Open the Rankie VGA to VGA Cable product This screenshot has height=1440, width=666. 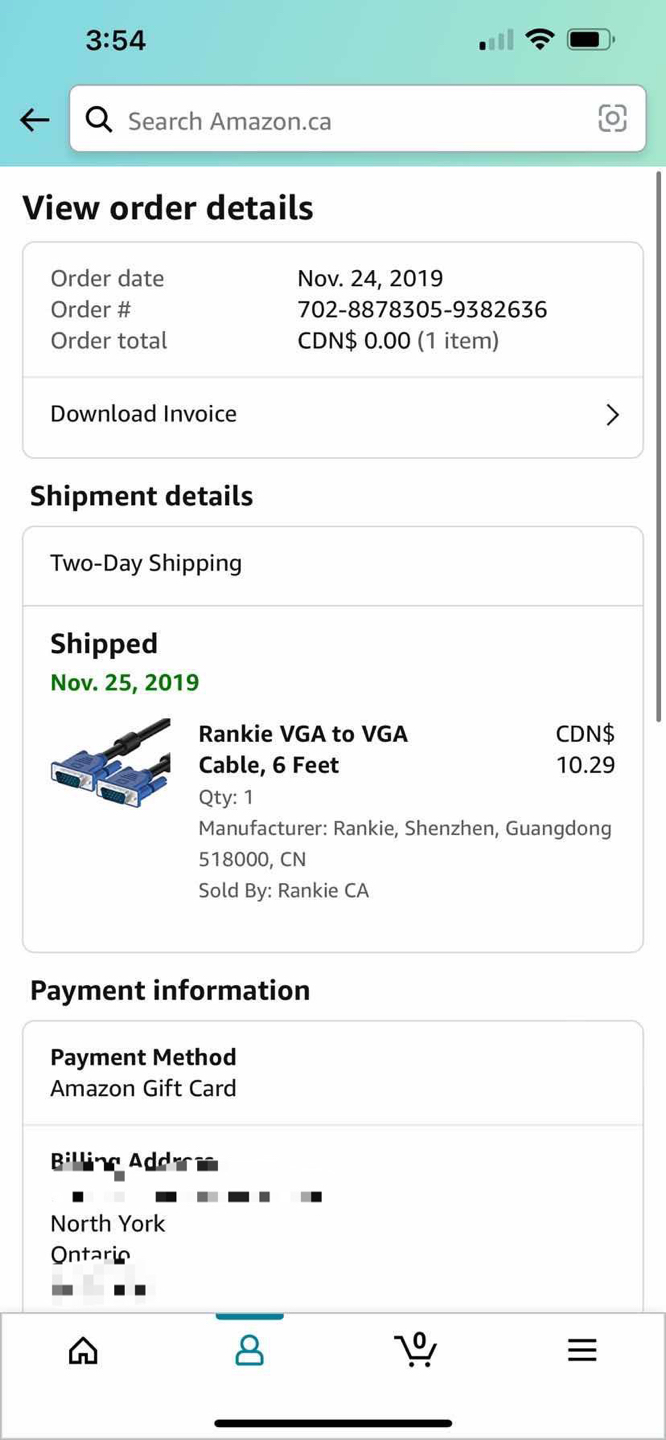click(x=303, y=749)
